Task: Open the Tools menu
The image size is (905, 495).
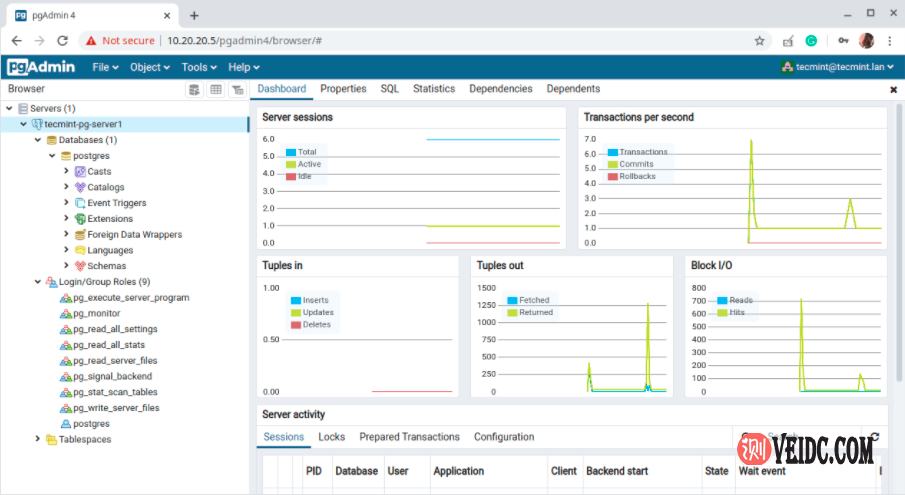Action: pyautogui.click(x=199, y=67)
